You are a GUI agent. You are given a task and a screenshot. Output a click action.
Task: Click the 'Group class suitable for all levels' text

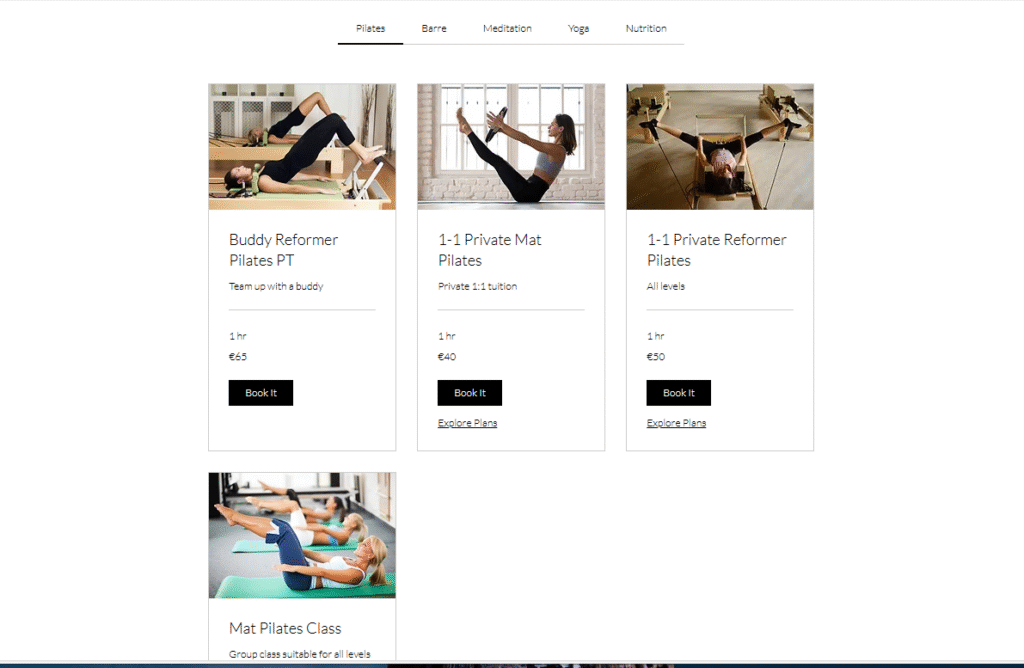[x=300, y=654]
